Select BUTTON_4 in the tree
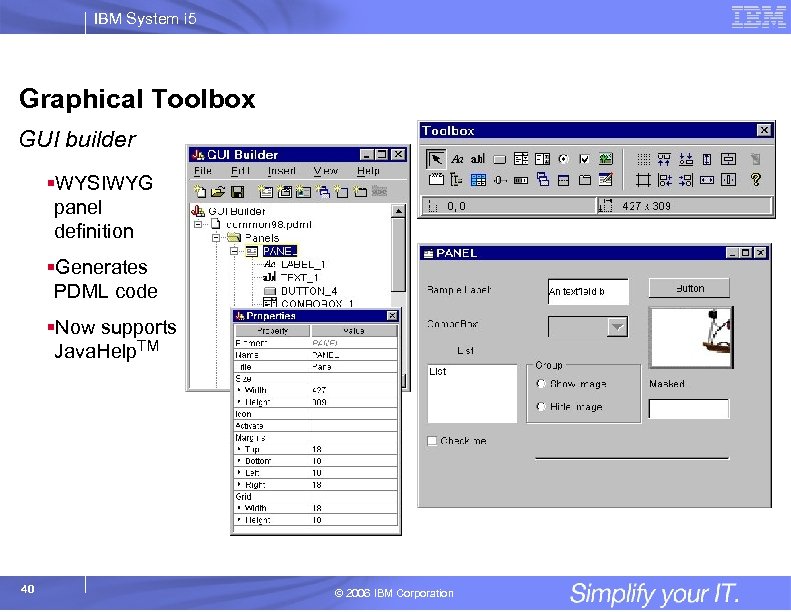 [x=309, y=291]
